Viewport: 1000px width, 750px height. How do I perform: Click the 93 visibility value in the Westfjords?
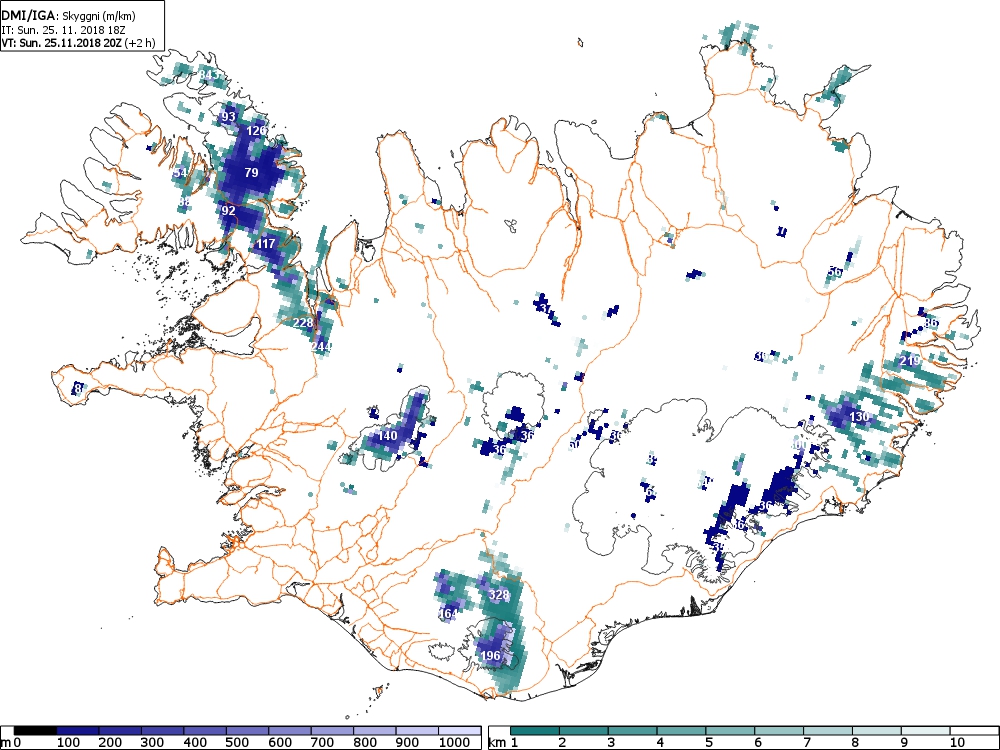228,117
